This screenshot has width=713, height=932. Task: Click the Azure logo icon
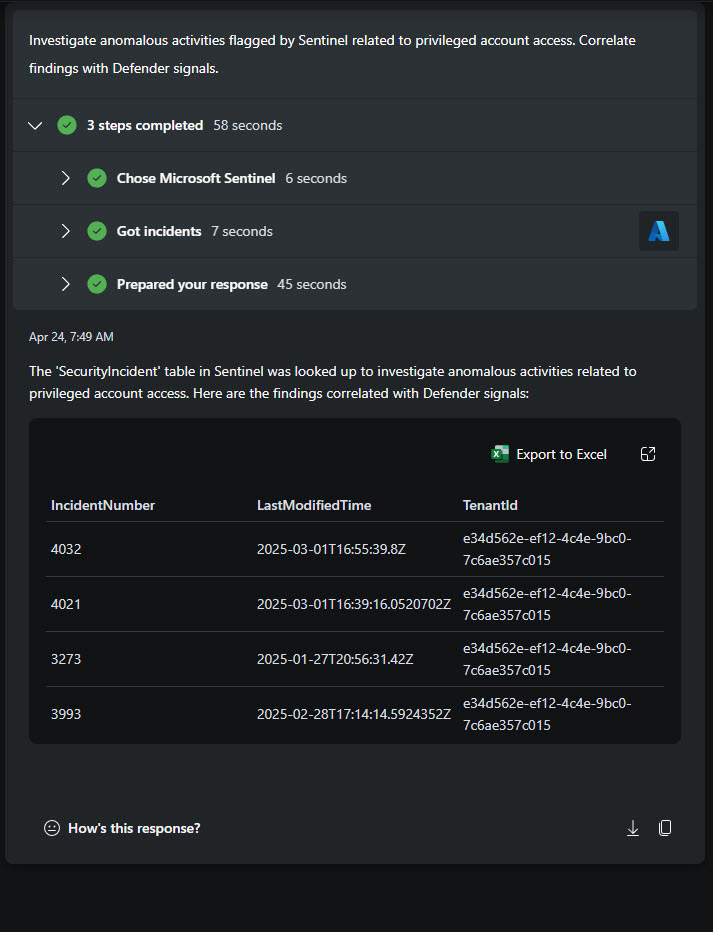pos(658,231)
